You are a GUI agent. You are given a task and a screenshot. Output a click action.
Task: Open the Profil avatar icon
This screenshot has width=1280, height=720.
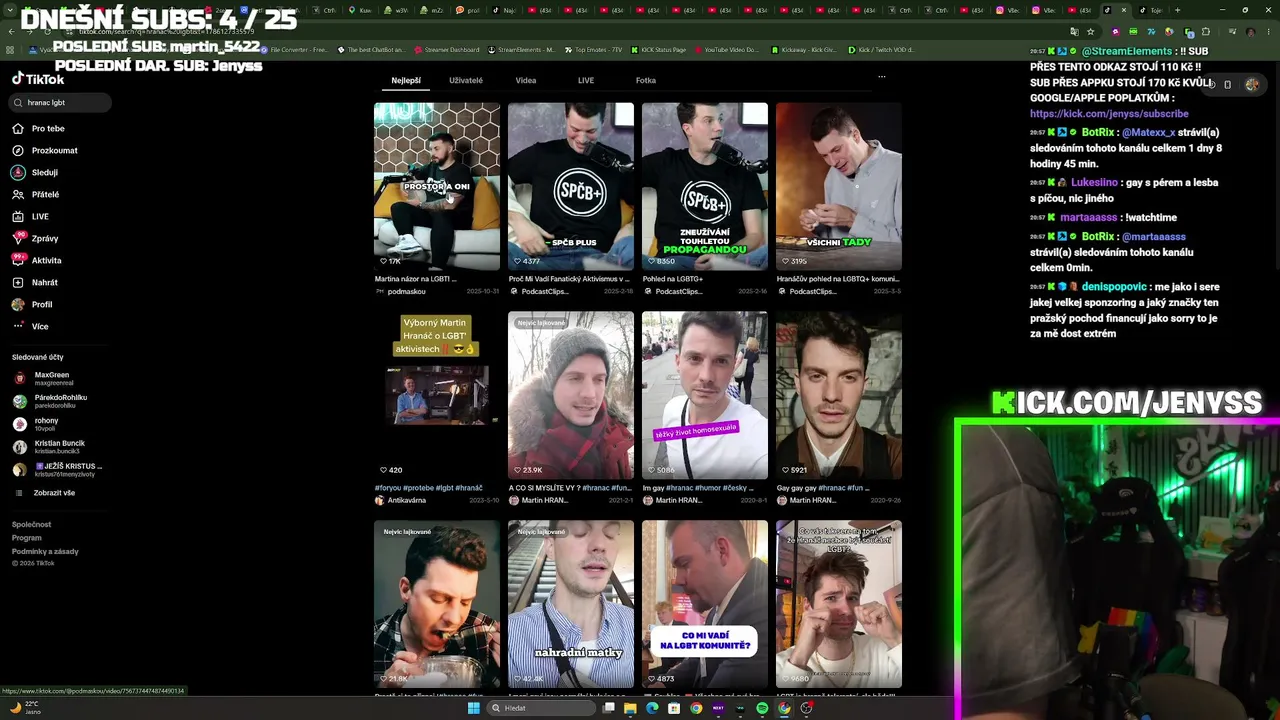(18, 304)
